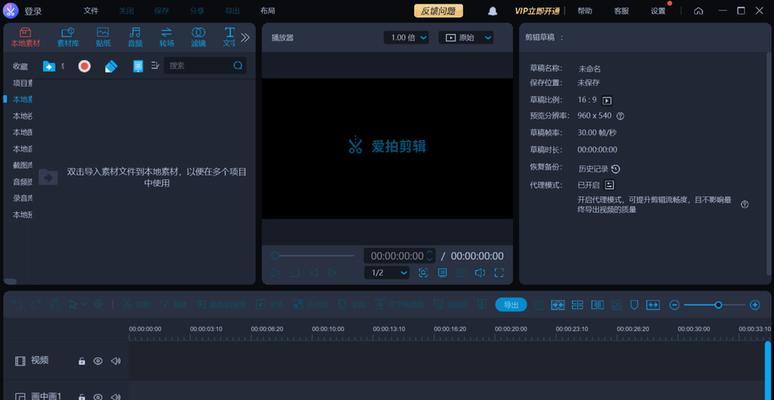
Task: Open the 客服 customer service menu
Action: (x=621, y=11)
